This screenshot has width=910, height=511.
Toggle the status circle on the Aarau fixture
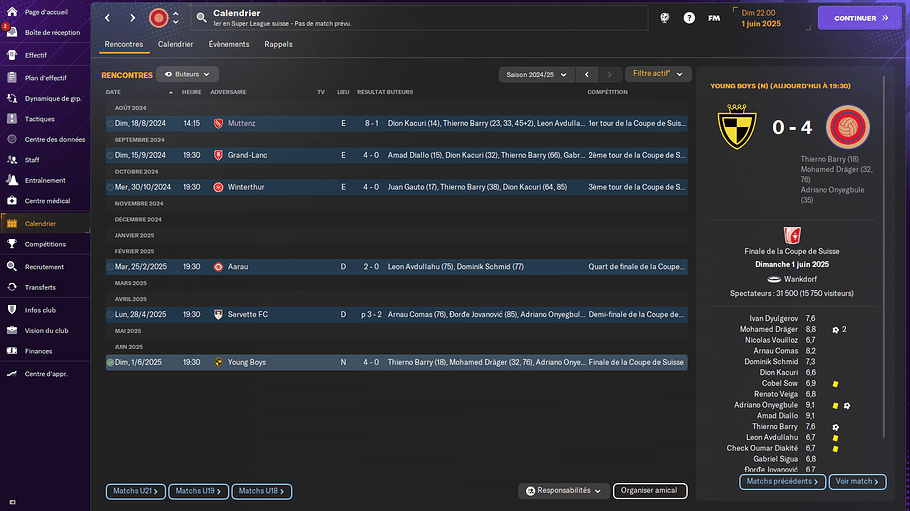[110, 267]
